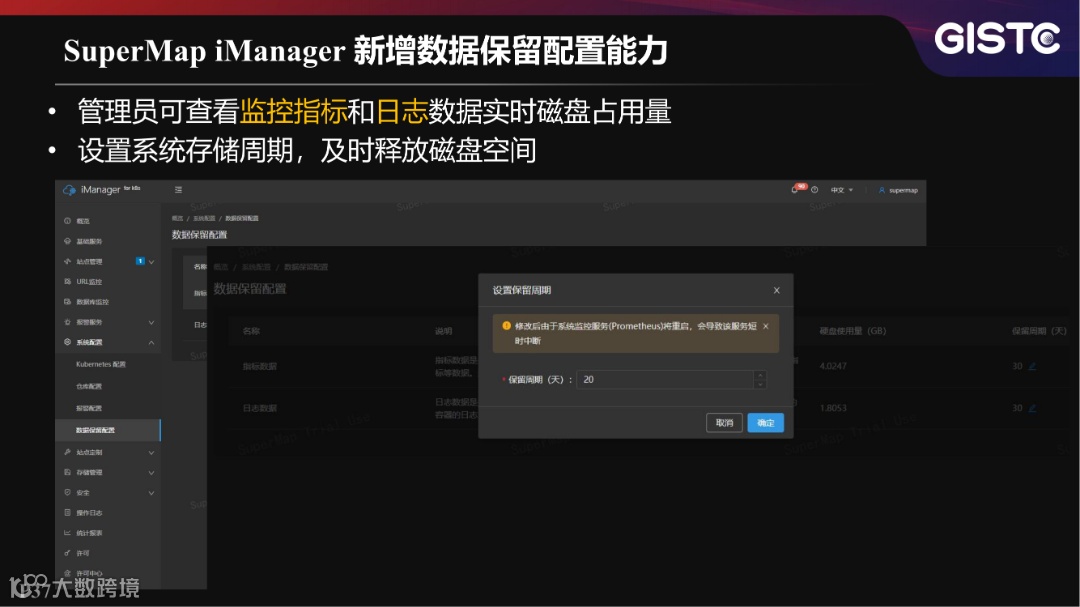Click 取消 to cancel the dialog
1080x607 pixels.
tap(724, 422)
